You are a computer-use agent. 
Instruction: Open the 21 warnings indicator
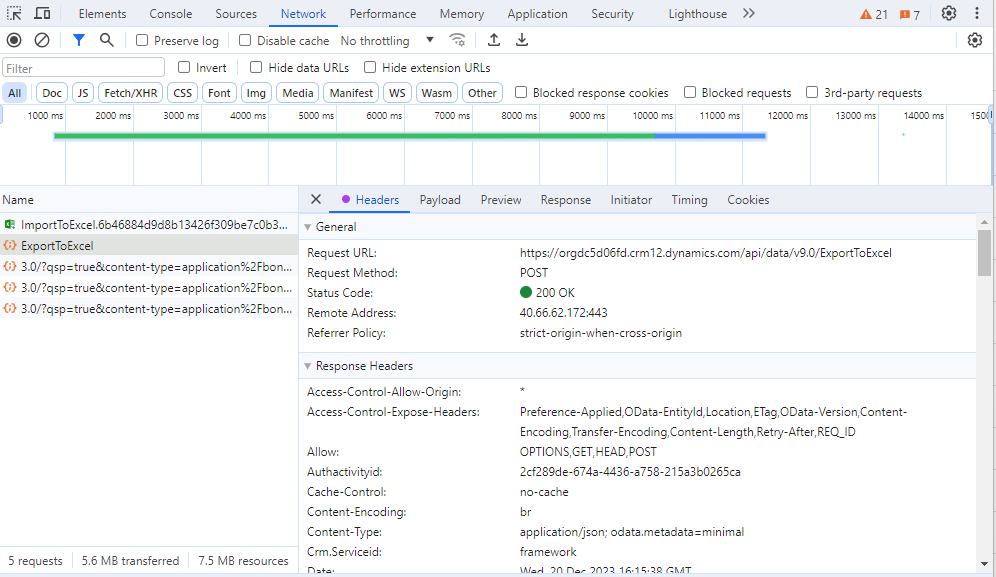pyautogui.click(x=873, y=14)
